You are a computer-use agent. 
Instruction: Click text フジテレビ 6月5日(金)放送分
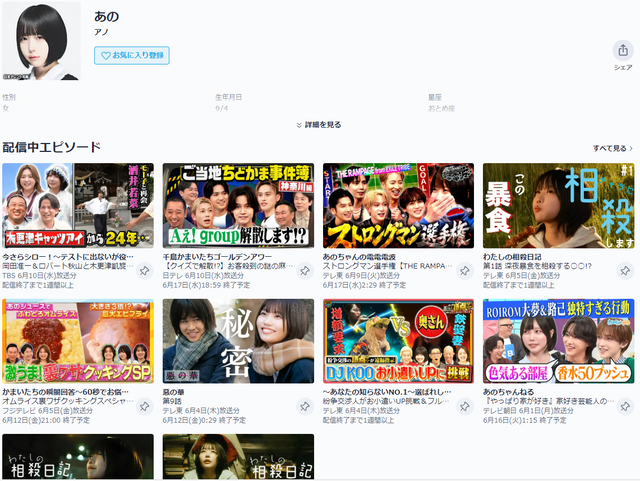48,411
